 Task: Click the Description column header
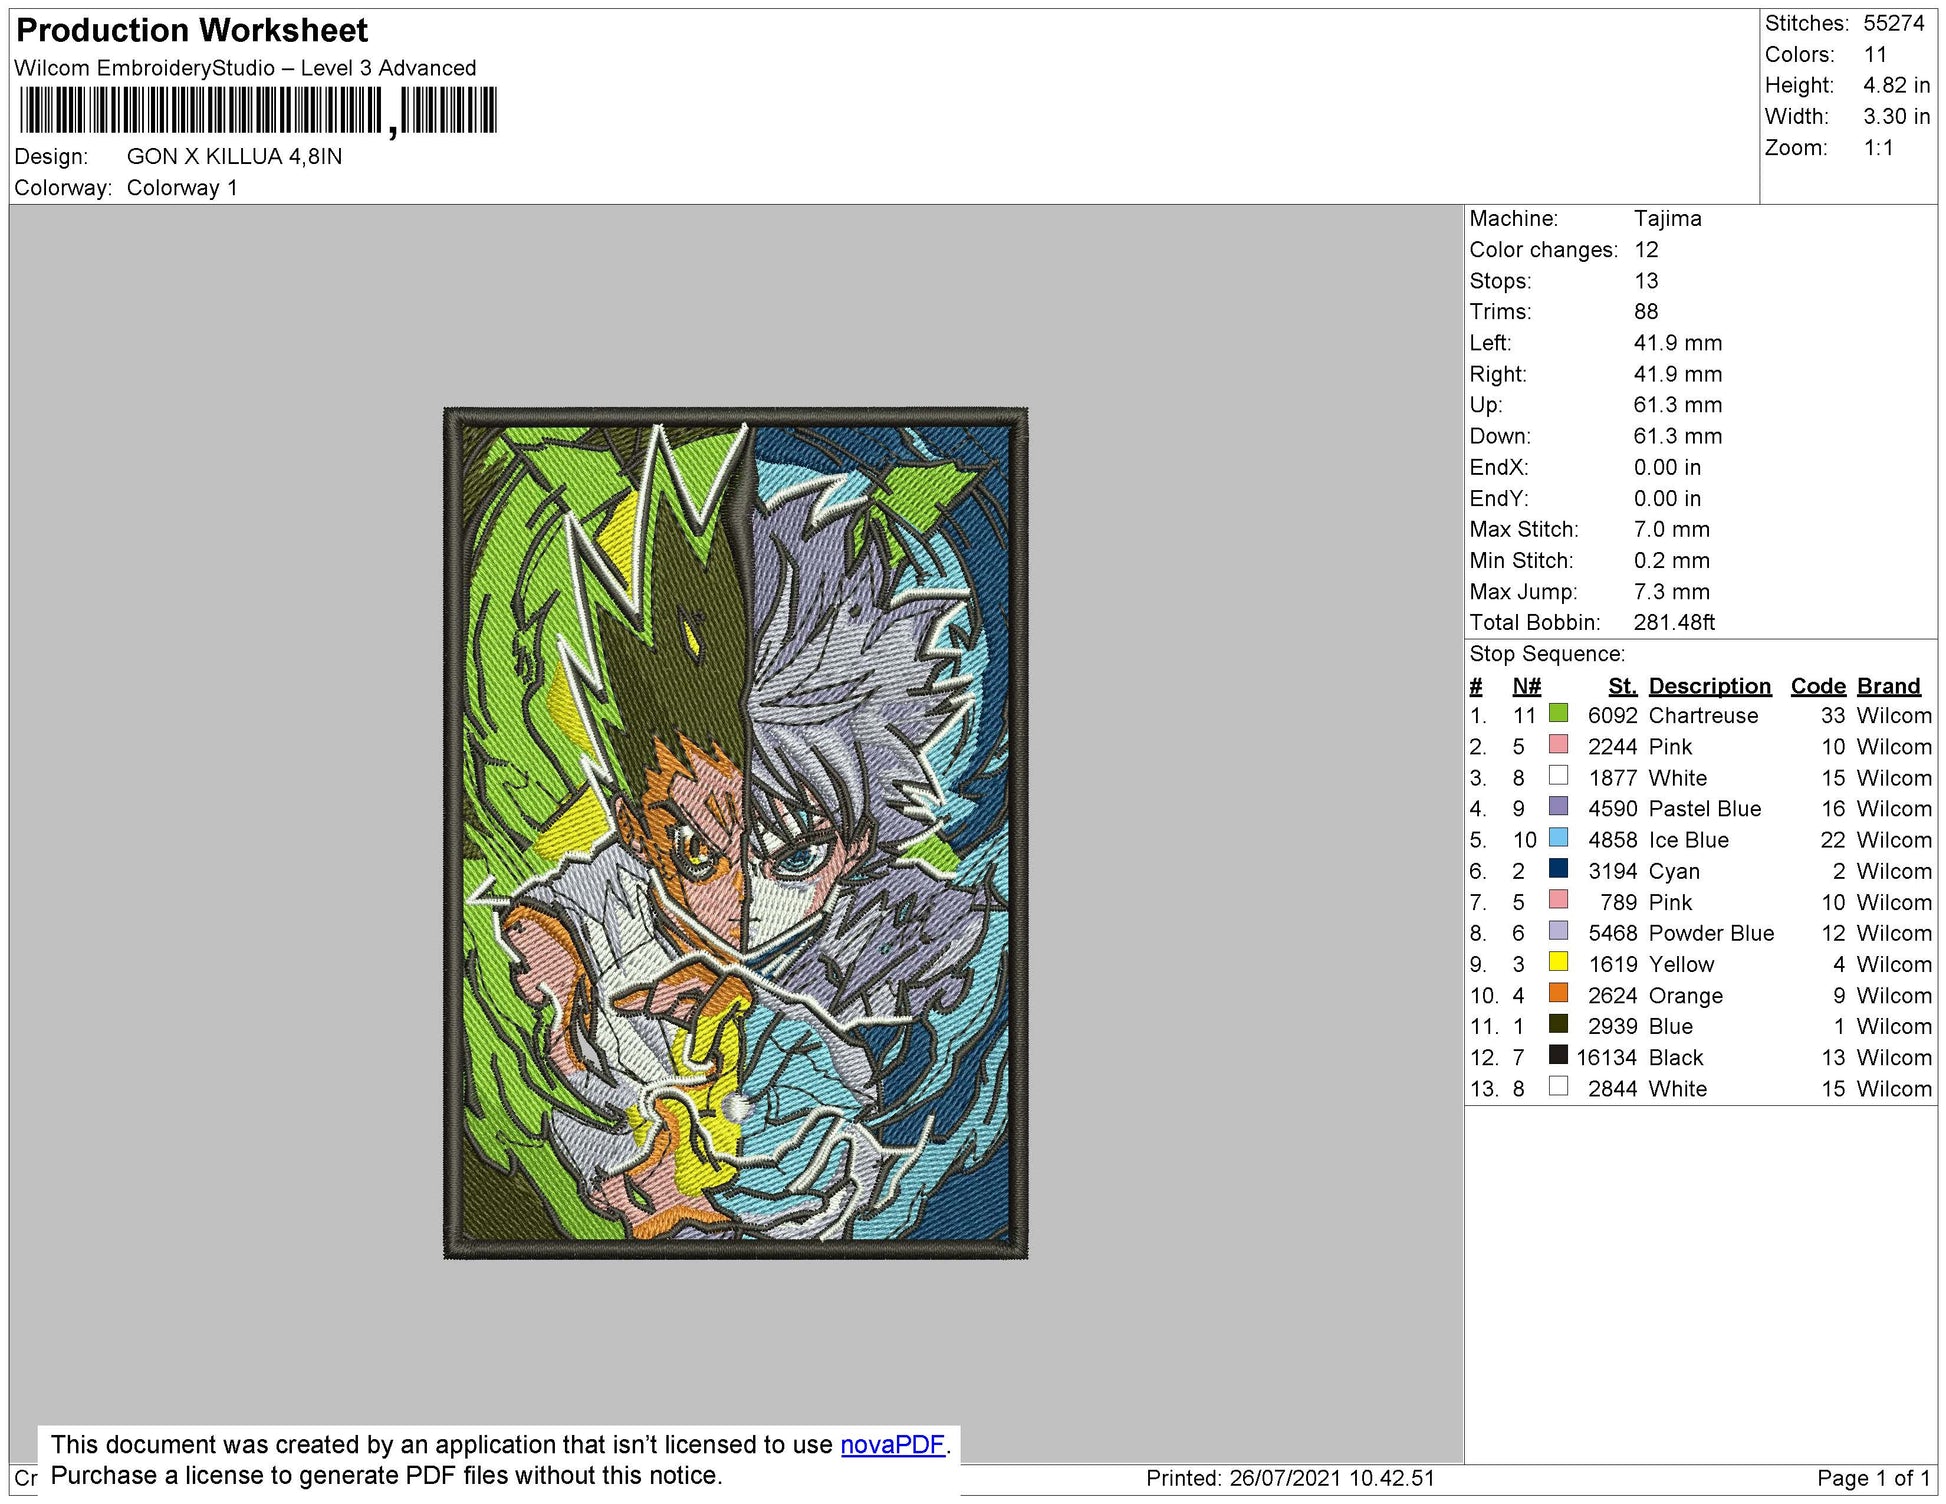coord(1709,686)
